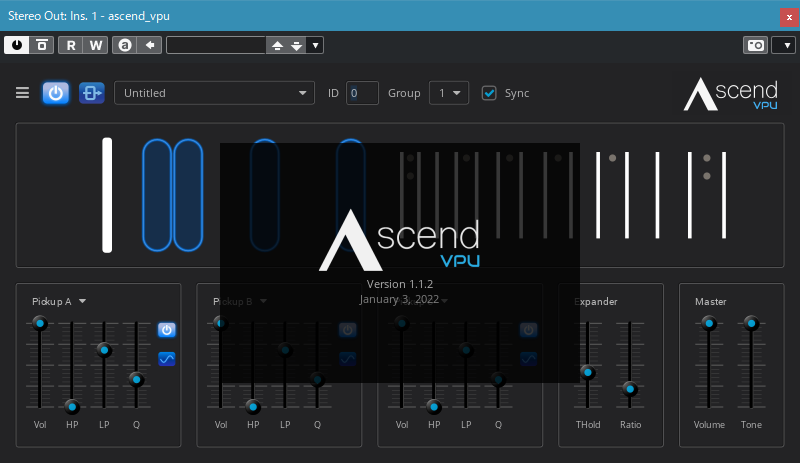This screenshot has width=800, height=463.
Task: Load next preset with down arrow
Action: click(296, 45)
